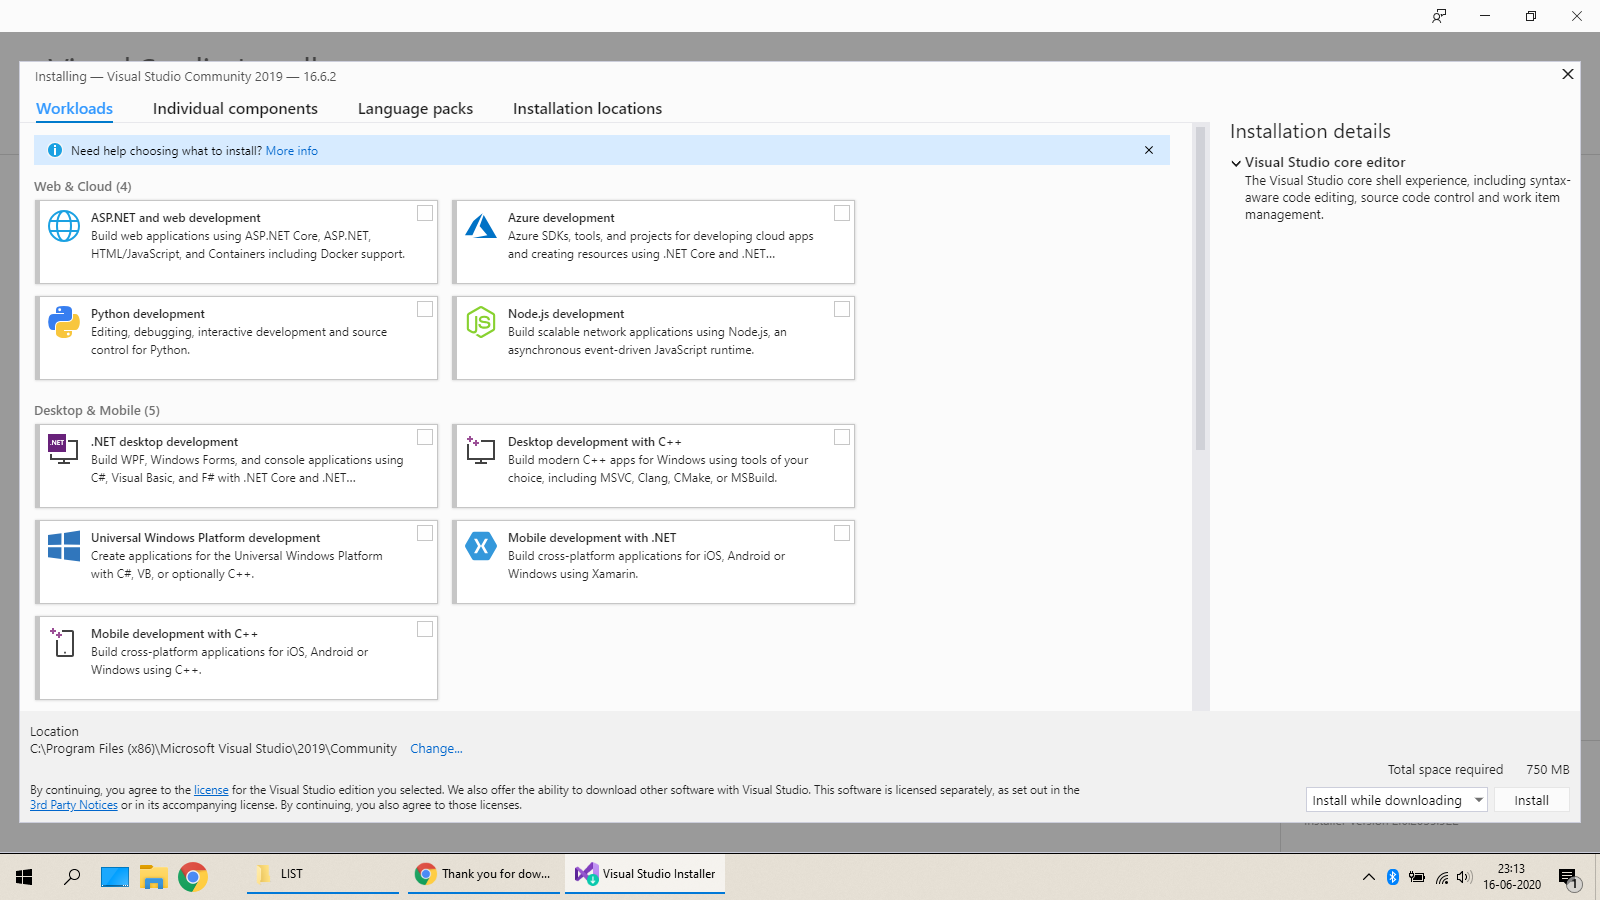The image size is (1600, 900).
Task: Click the Node.js hexagon workload icon
Action: (481, 322)
